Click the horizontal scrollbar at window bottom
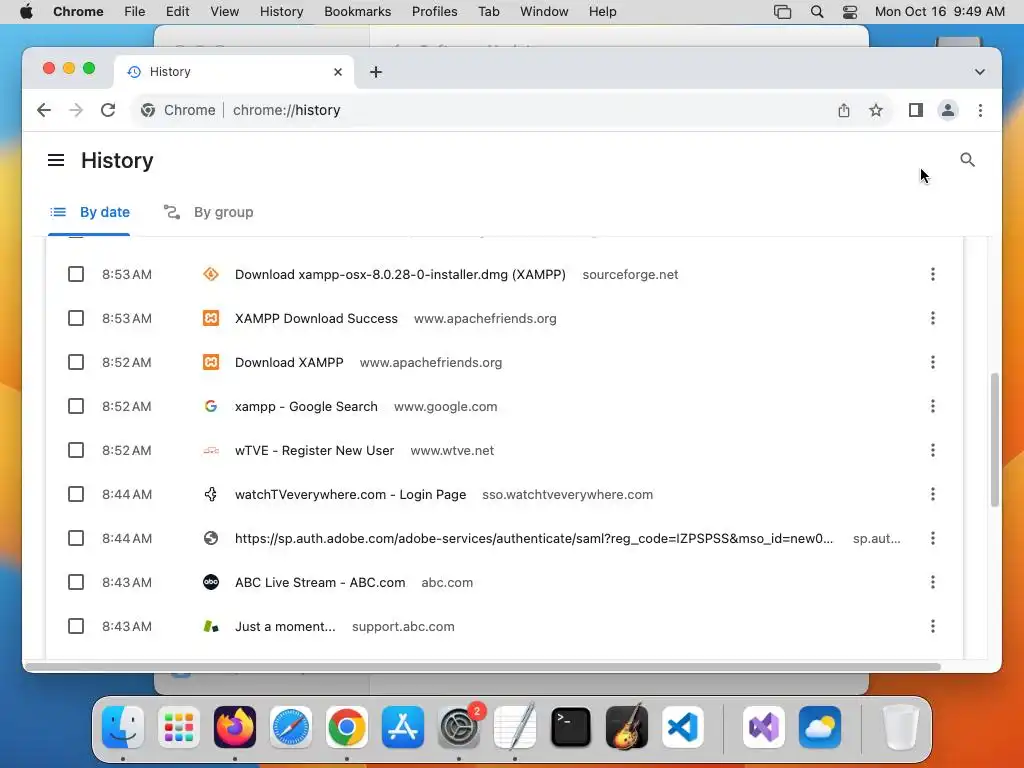 click(482, 667)
